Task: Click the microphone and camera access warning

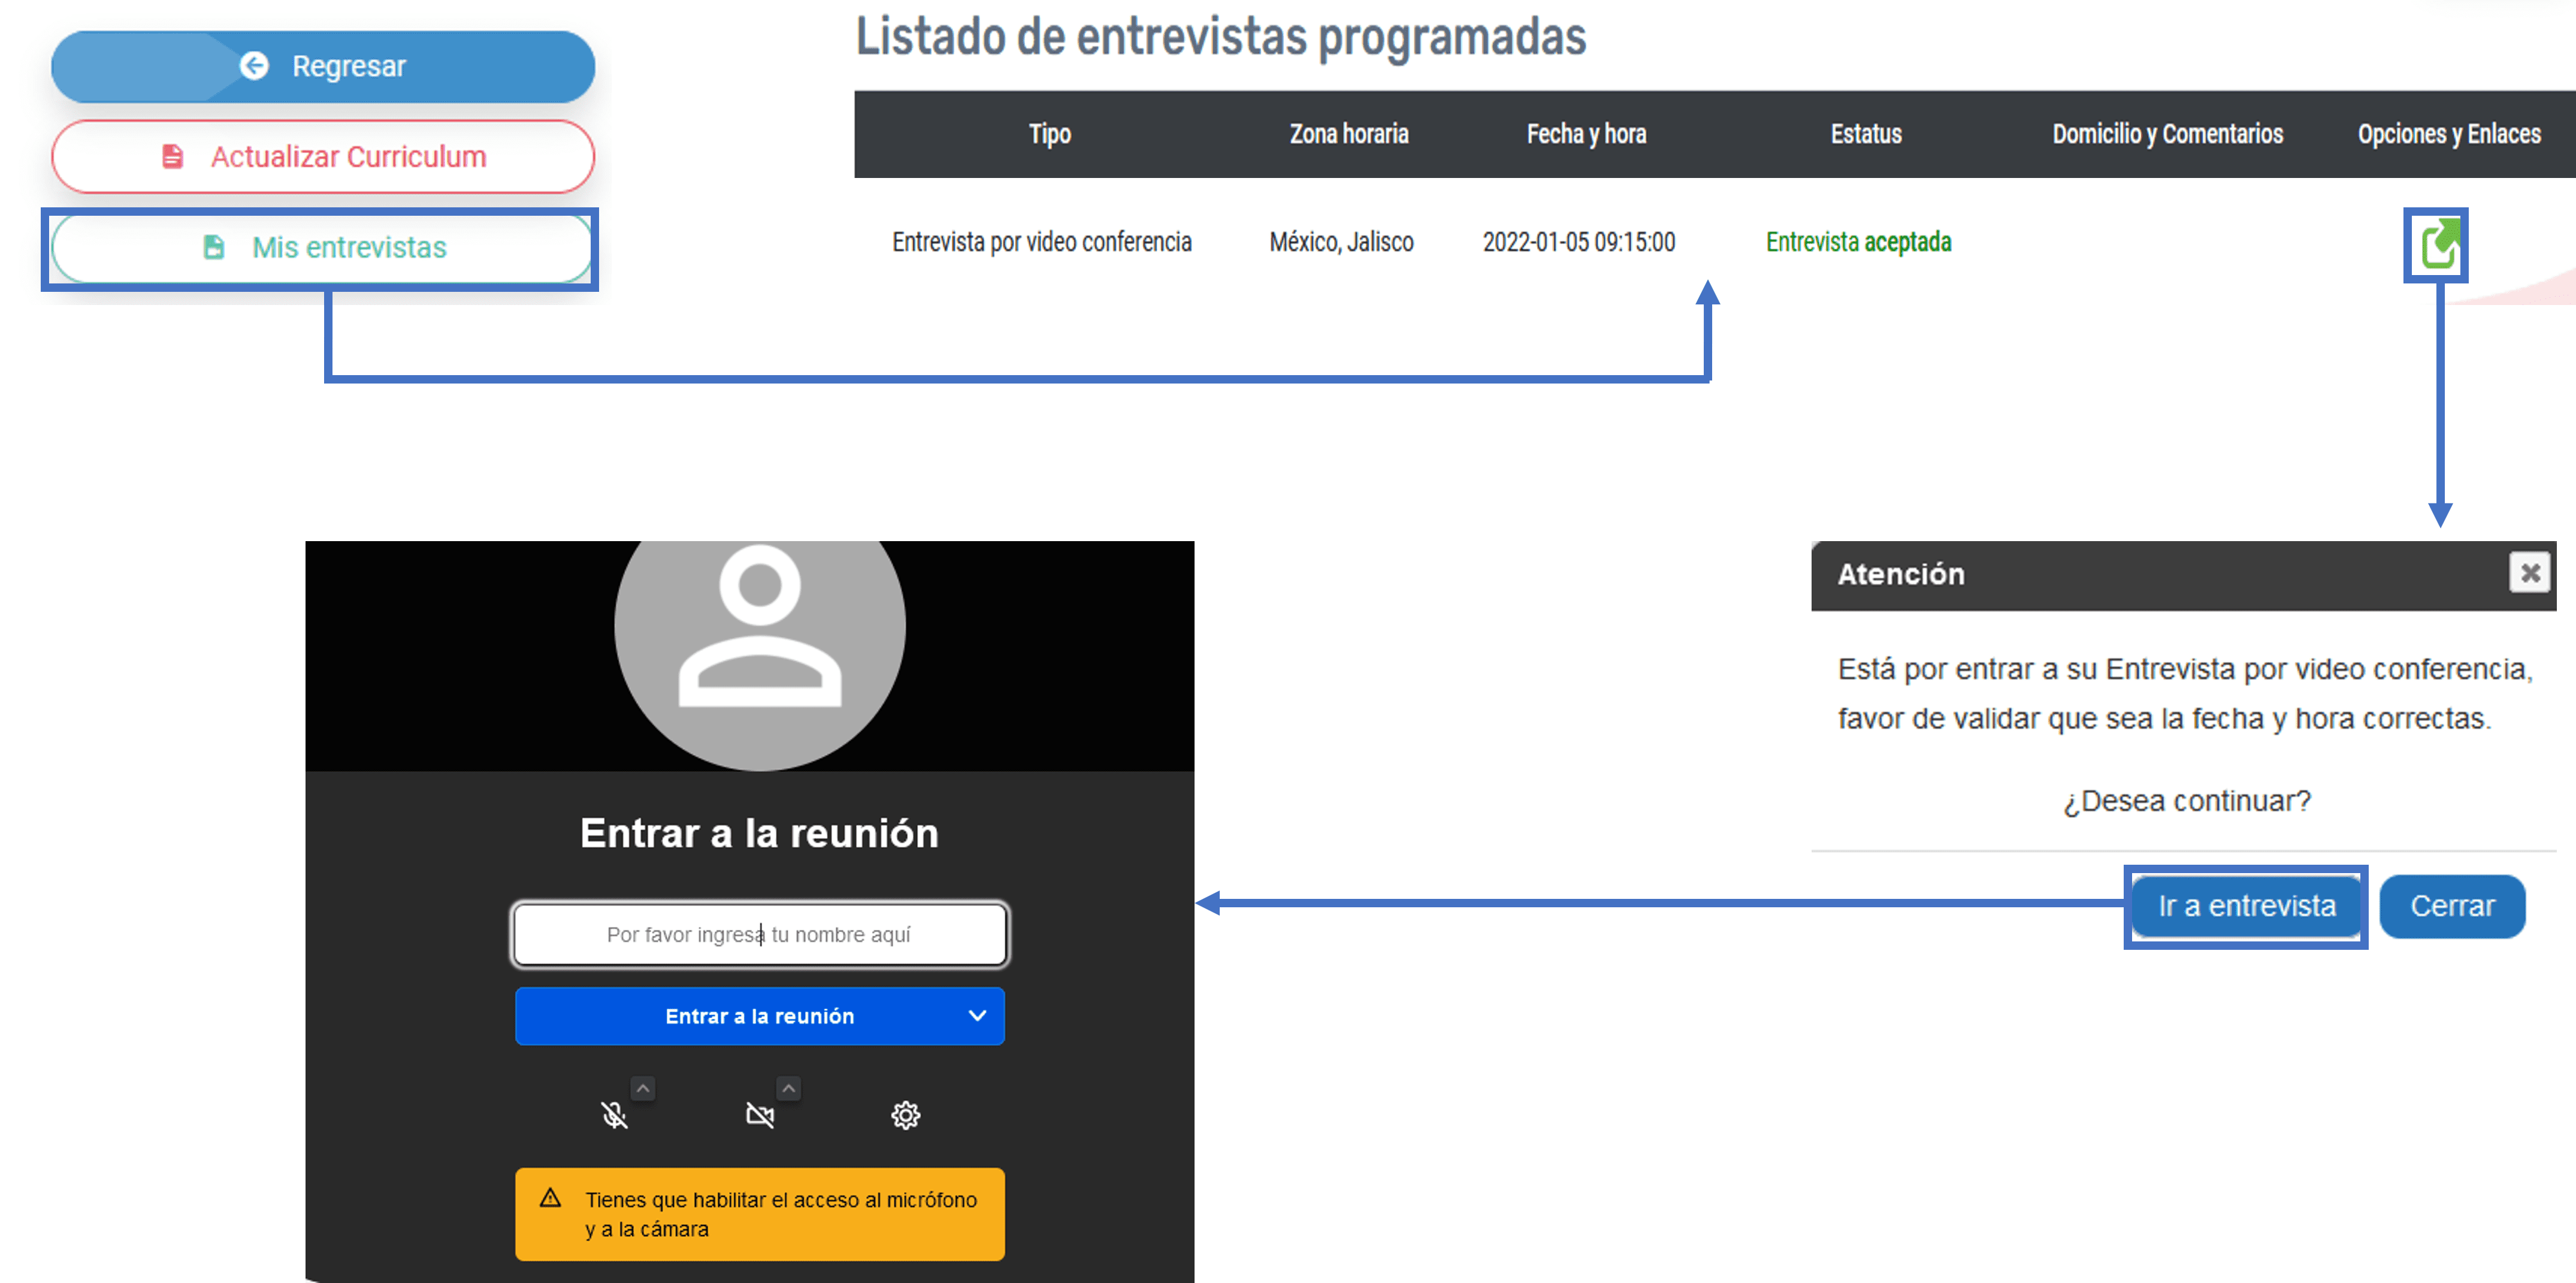Action: (x=759, y=1214)
